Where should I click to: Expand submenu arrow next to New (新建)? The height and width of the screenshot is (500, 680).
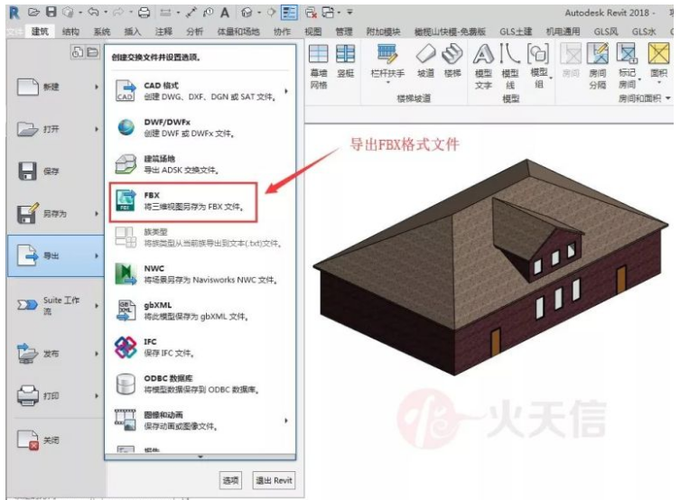pyautogui.click(x=96, y=87)
